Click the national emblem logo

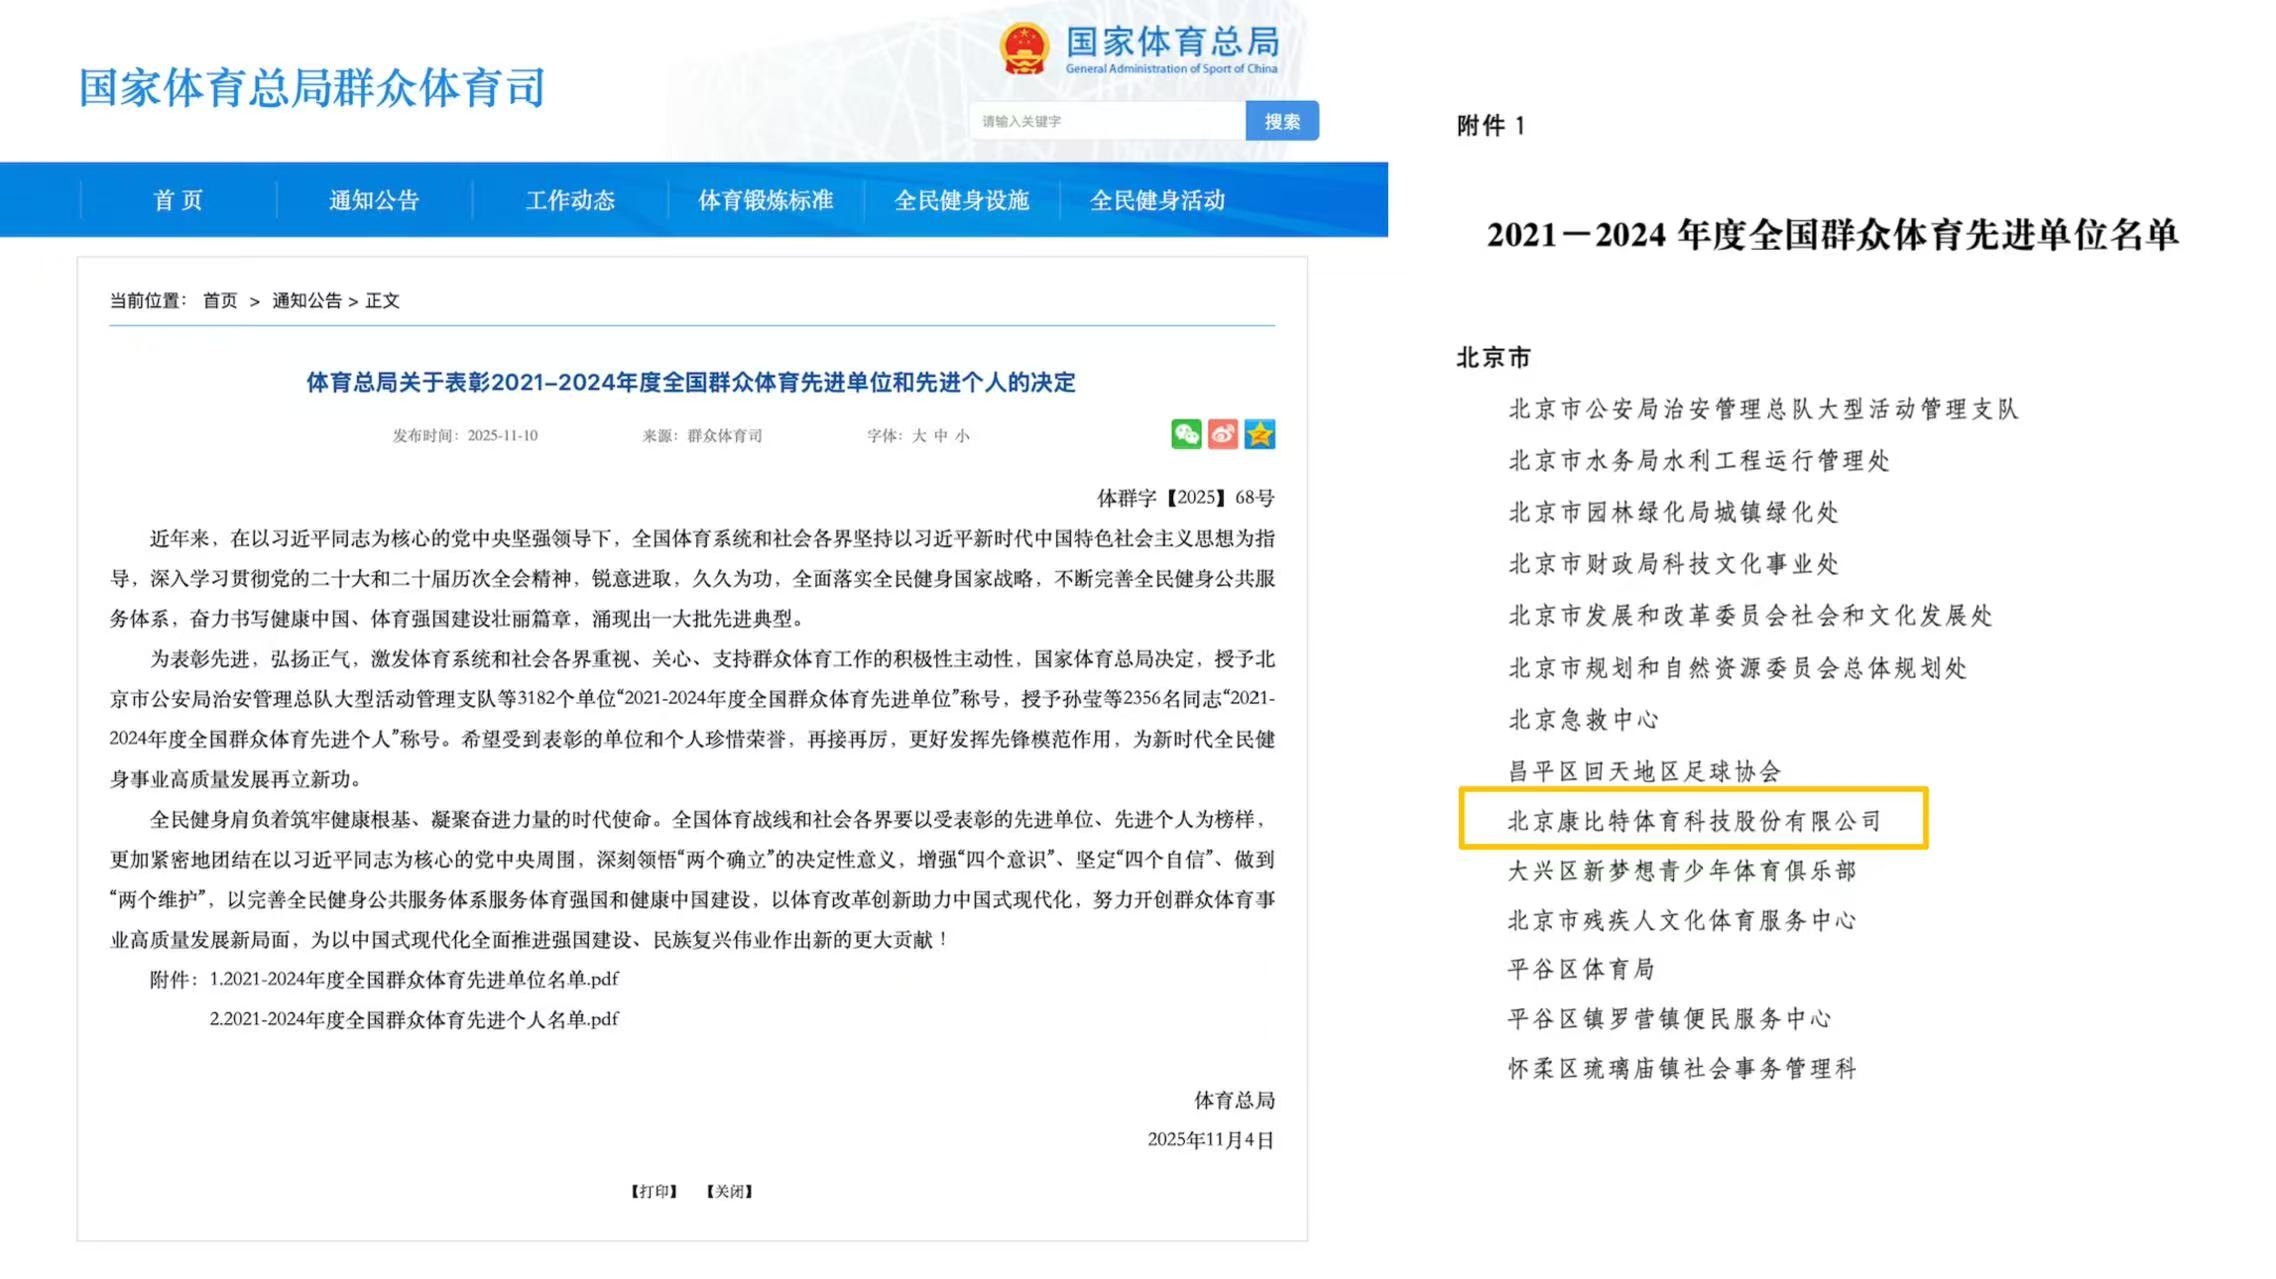[x=1024, y=49]
